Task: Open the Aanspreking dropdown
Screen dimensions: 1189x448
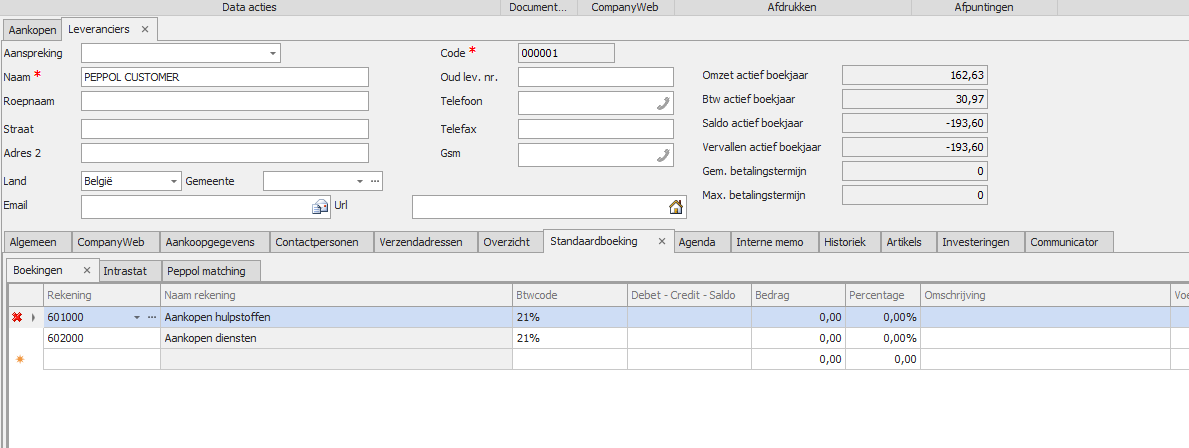Action: click(273, 53)
